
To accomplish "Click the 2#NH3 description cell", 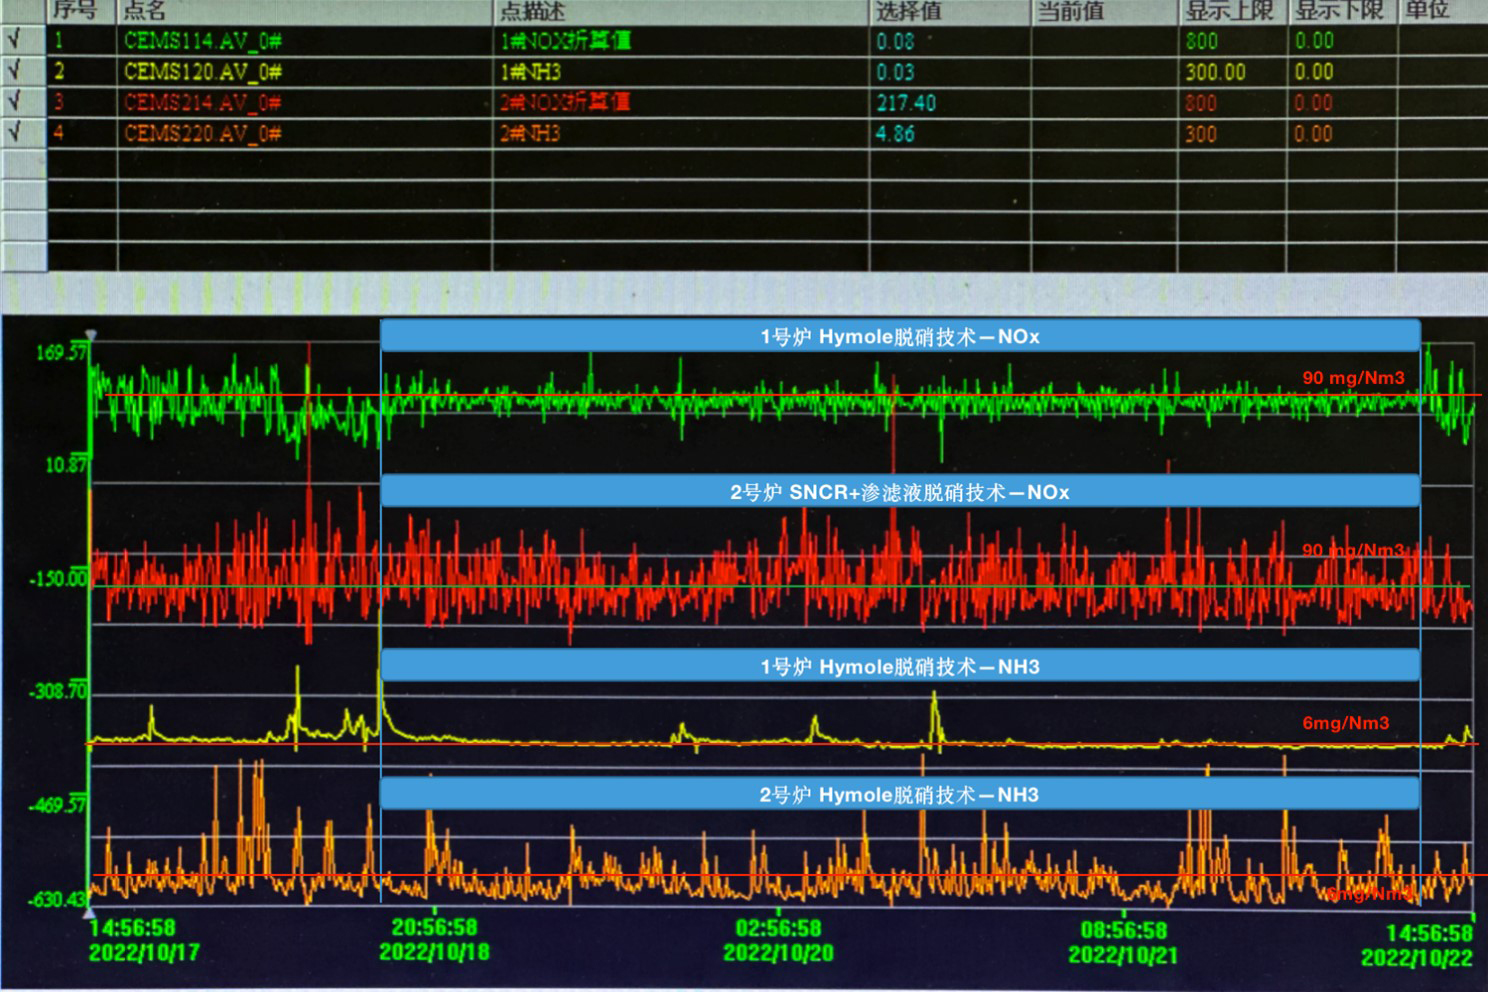I will point(530,133).
